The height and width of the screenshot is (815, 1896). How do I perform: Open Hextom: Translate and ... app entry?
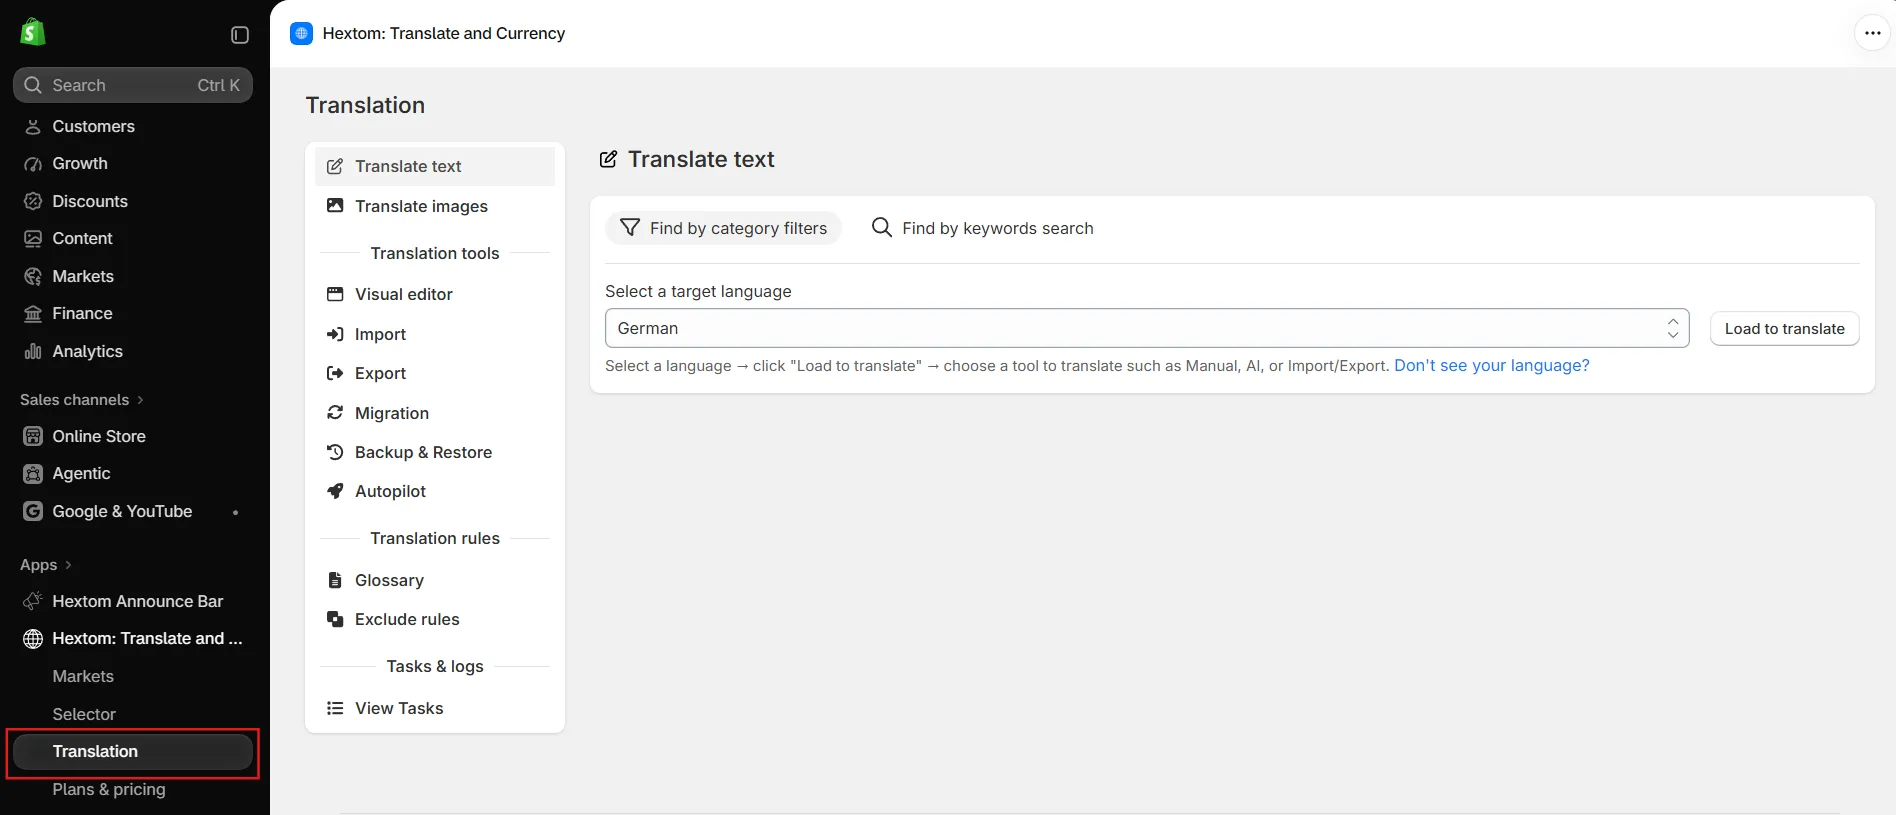pos(133,638)
